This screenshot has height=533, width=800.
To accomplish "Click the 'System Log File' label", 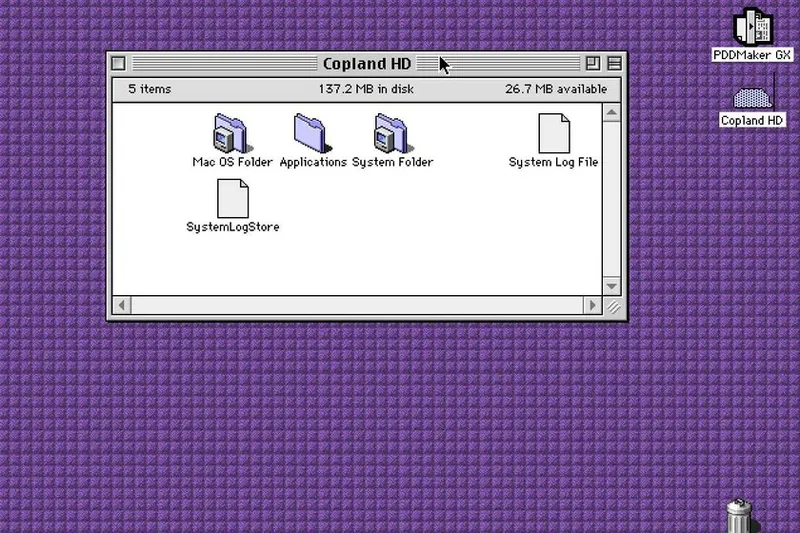I will click(554, 162).
